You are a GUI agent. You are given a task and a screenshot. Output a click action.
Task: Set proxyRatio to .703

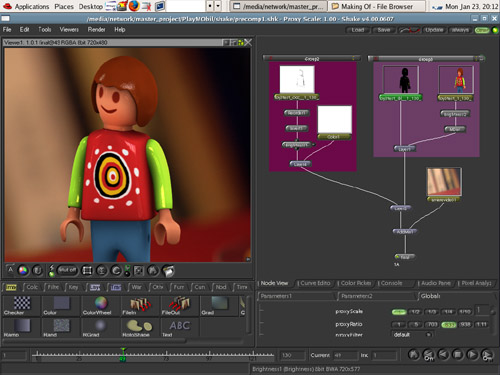point(432,324)
